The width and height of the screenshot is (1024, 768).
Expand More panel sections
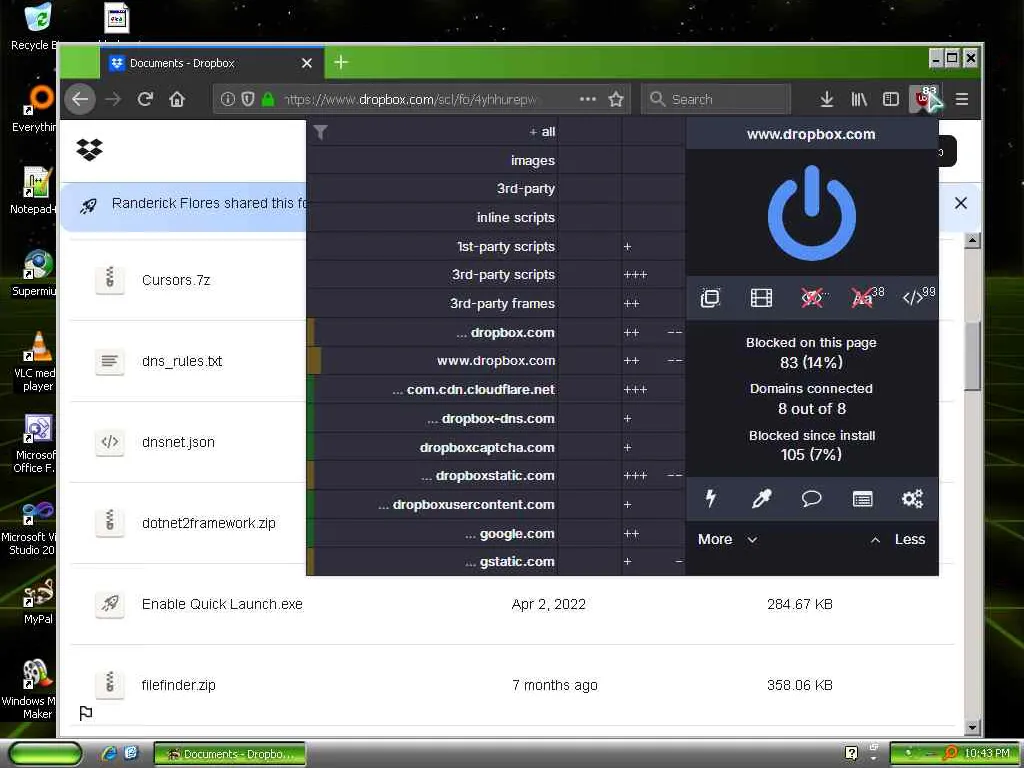click(727, 539)
